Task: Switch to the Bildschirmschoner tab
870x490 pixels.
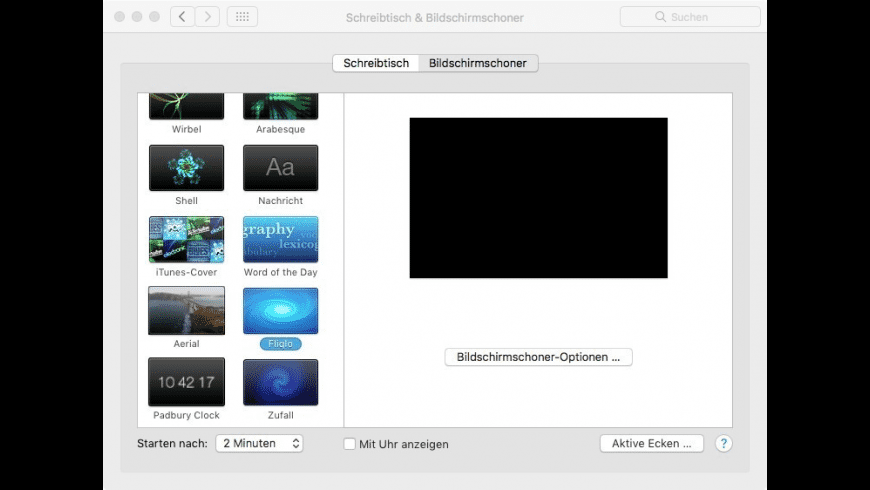Action: point(478,63)
